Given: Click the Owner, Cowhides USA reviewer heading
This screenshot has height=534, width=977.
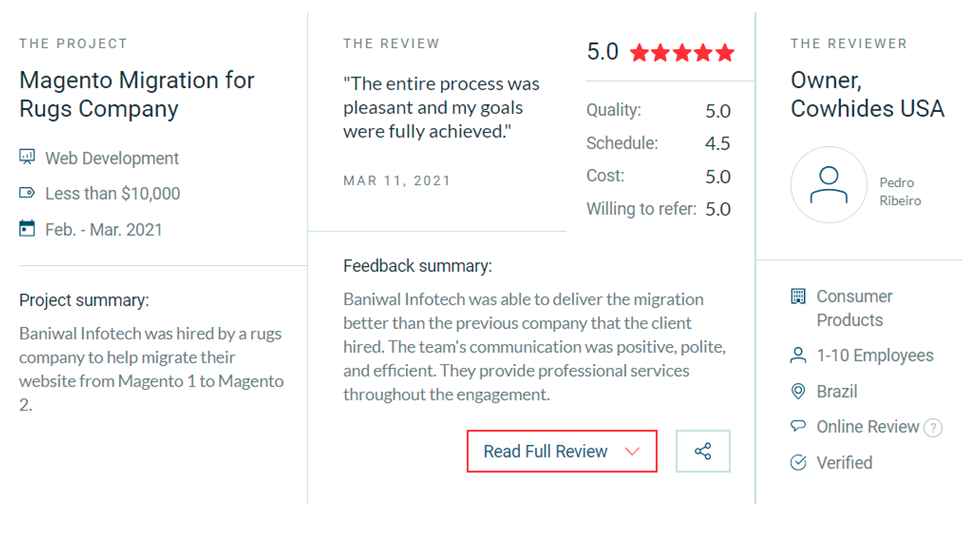Looking at the screenshot, I should 867,94.
